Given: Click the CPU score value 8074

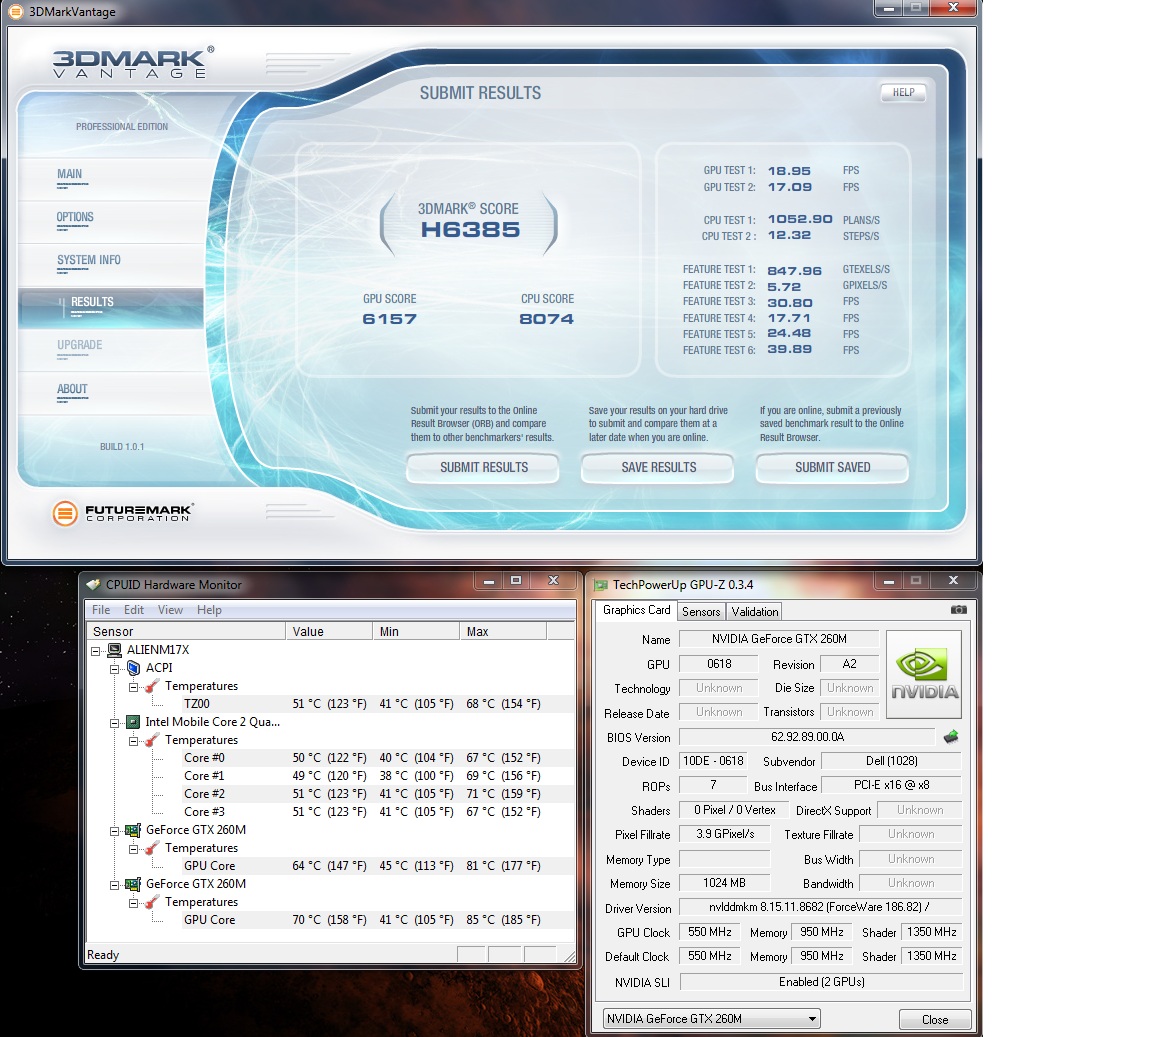Looking at the screenshot, I should pos(547,319).
